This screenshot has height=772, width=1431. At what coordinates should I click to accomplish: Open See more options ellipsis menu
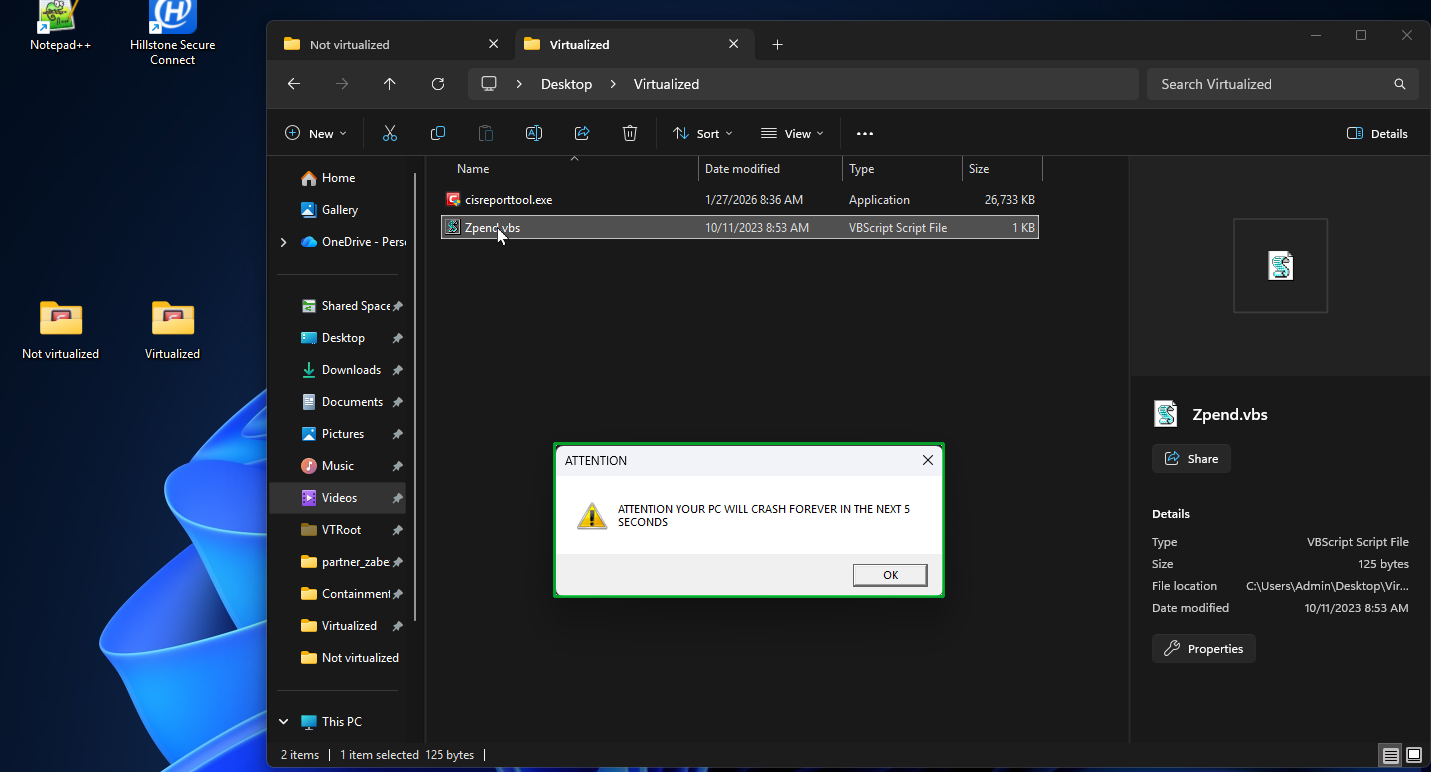[865, 133]
